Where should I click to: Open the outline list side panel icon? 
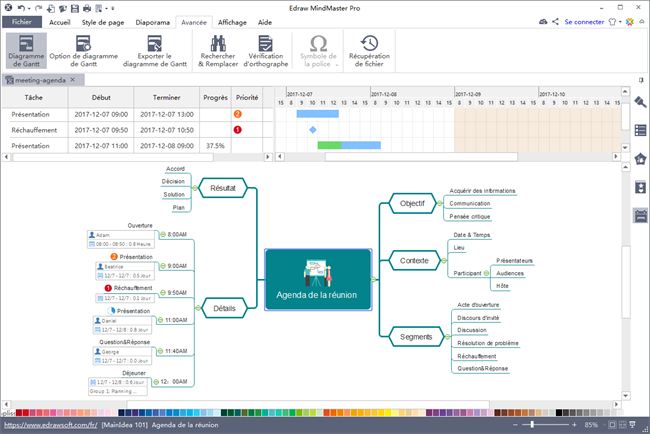pyautogui.click(x=640, y=130)
